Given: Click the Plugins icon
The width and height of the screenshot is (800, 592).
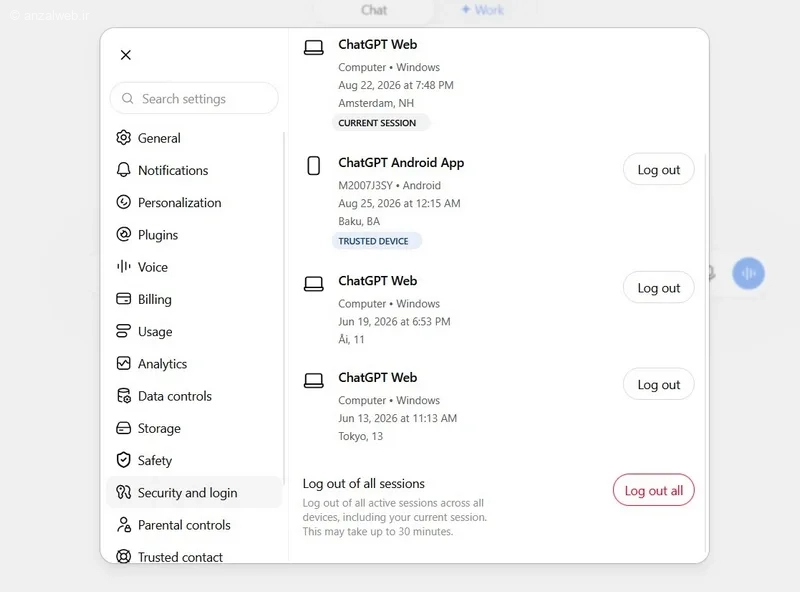Looking at the screenshot, I should [123, 234].
